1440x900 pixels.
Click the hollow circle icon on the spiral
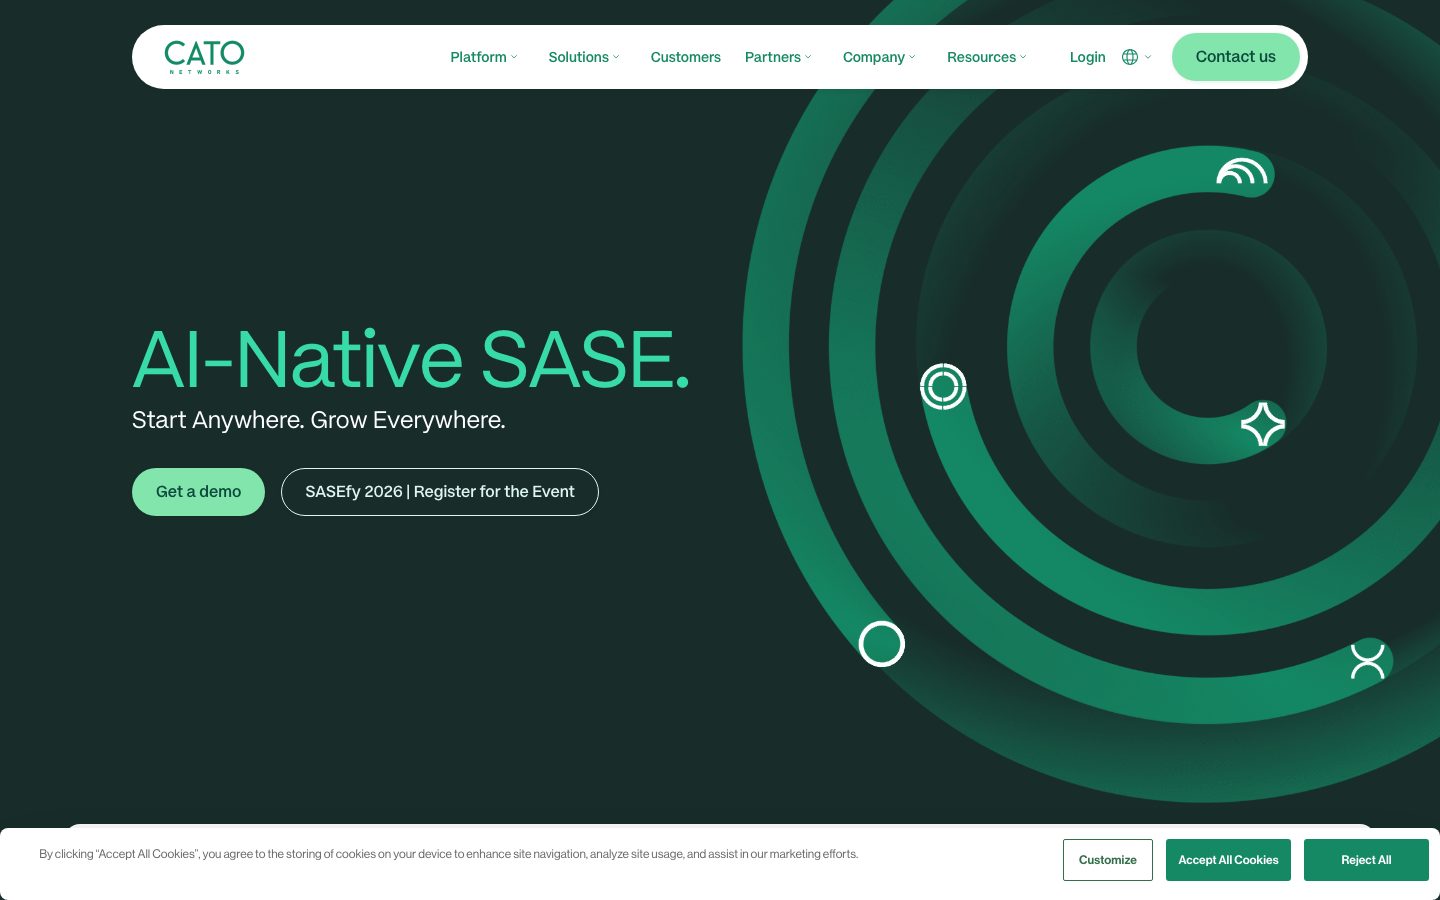click(882, 644)
